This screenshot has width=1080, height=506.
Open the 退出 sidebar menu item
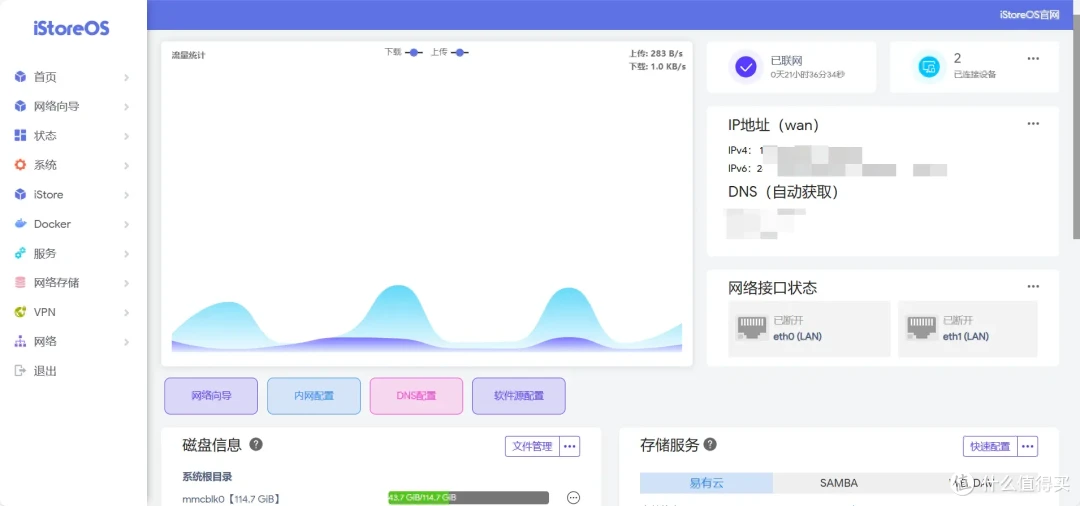(x=72, y=371)
